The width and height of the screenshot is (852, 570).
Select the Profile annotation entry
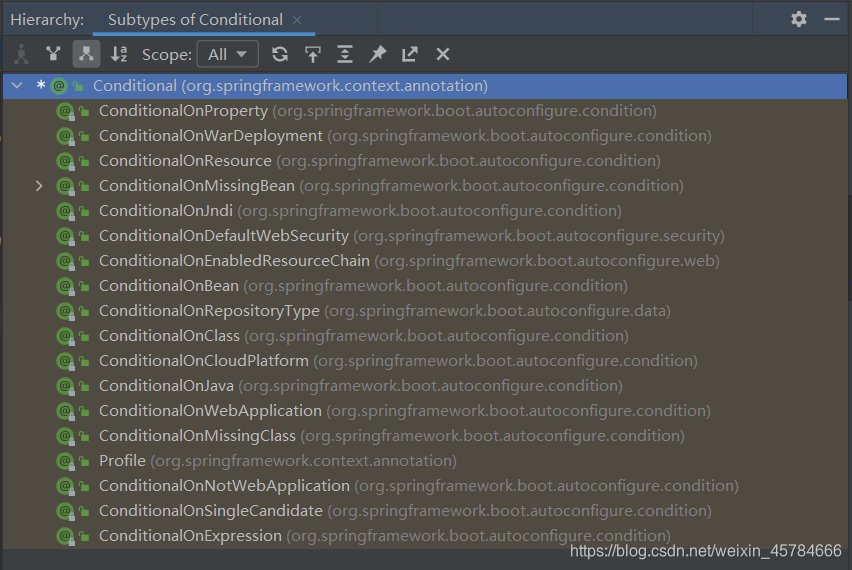point(425,461)
